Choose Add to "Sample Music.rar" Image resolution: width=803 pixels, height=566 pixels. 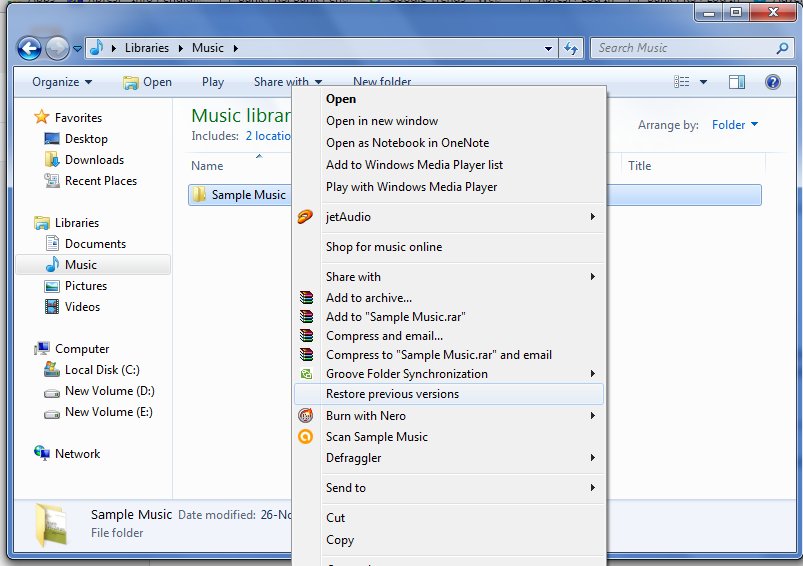(x=450, y=317)
